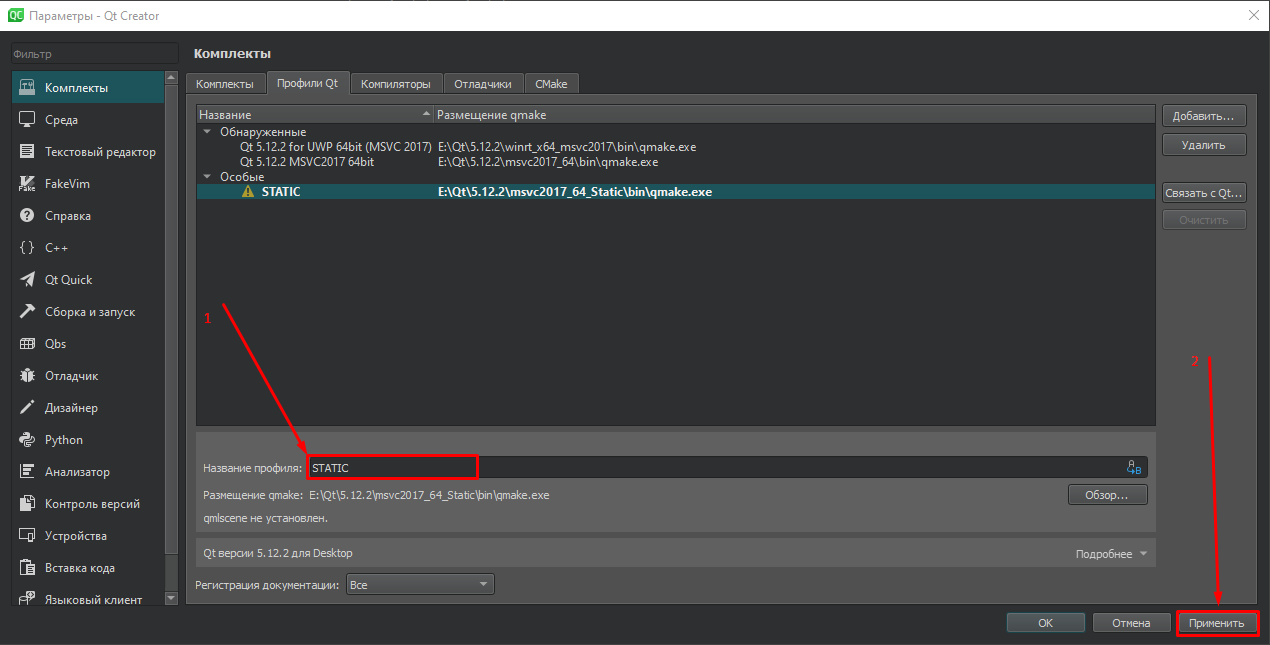This screenshot has height=645, width=1270.
Task: Click the Обзор... browse button
Action: pos(1107,495)
